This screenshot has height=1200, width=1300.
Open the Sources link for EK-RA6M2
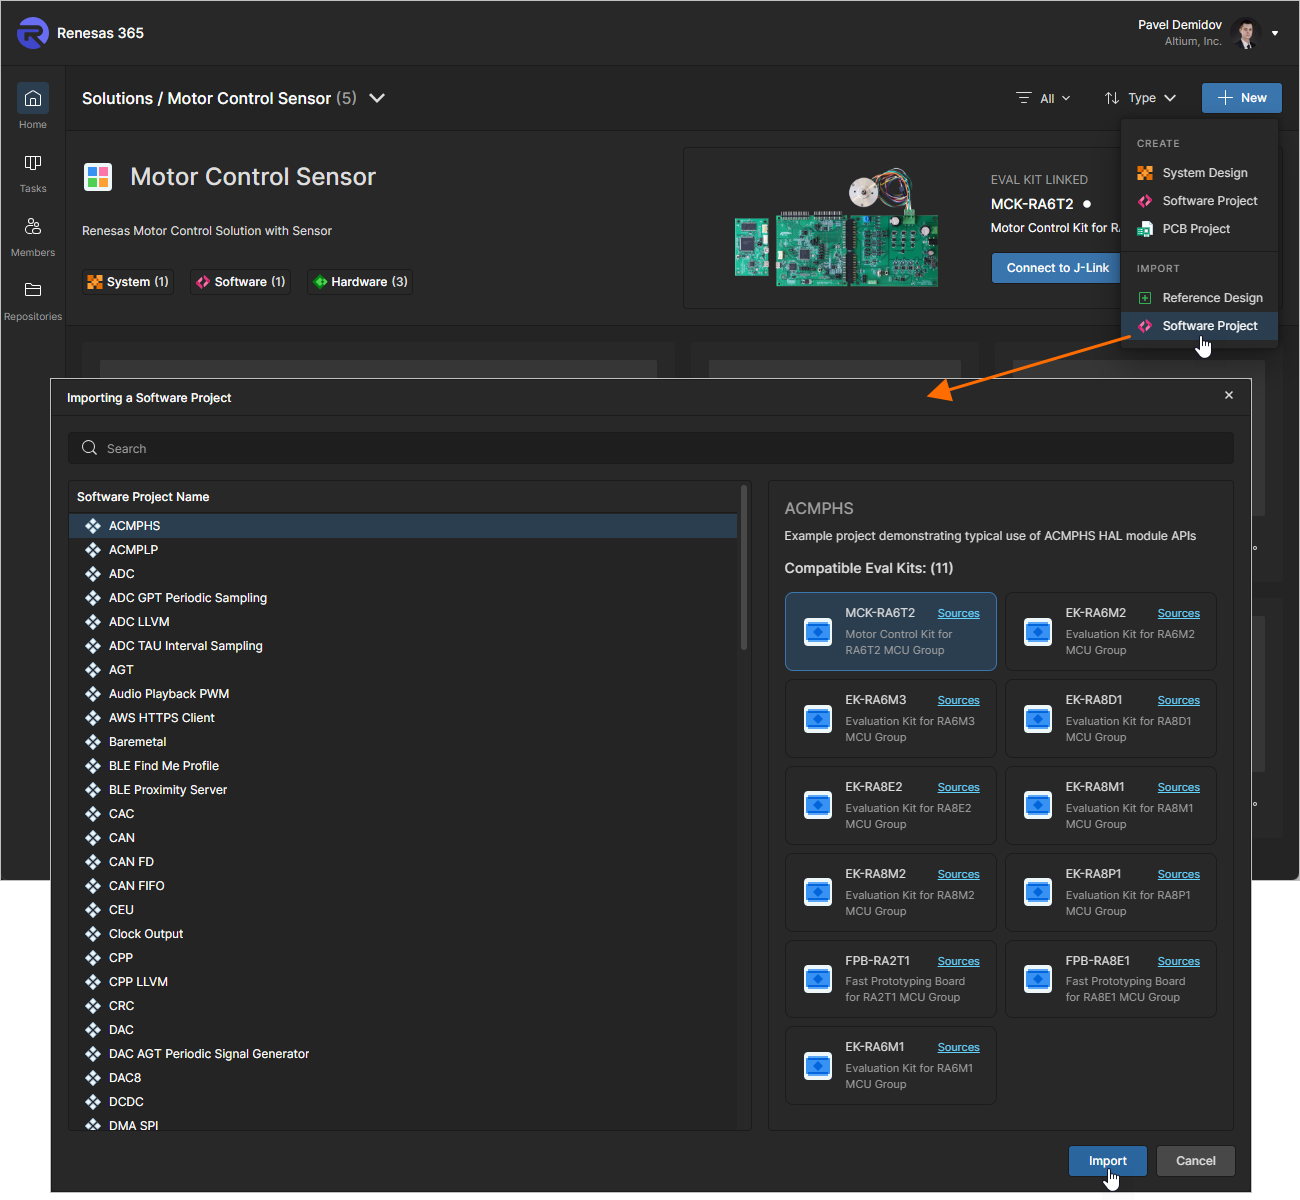1178,613
